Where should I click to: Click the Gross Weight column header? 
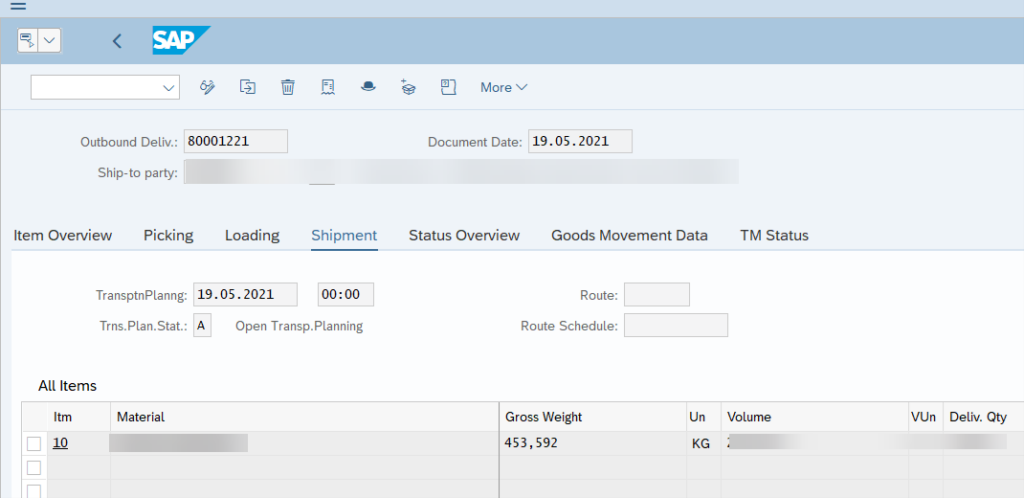544,417
